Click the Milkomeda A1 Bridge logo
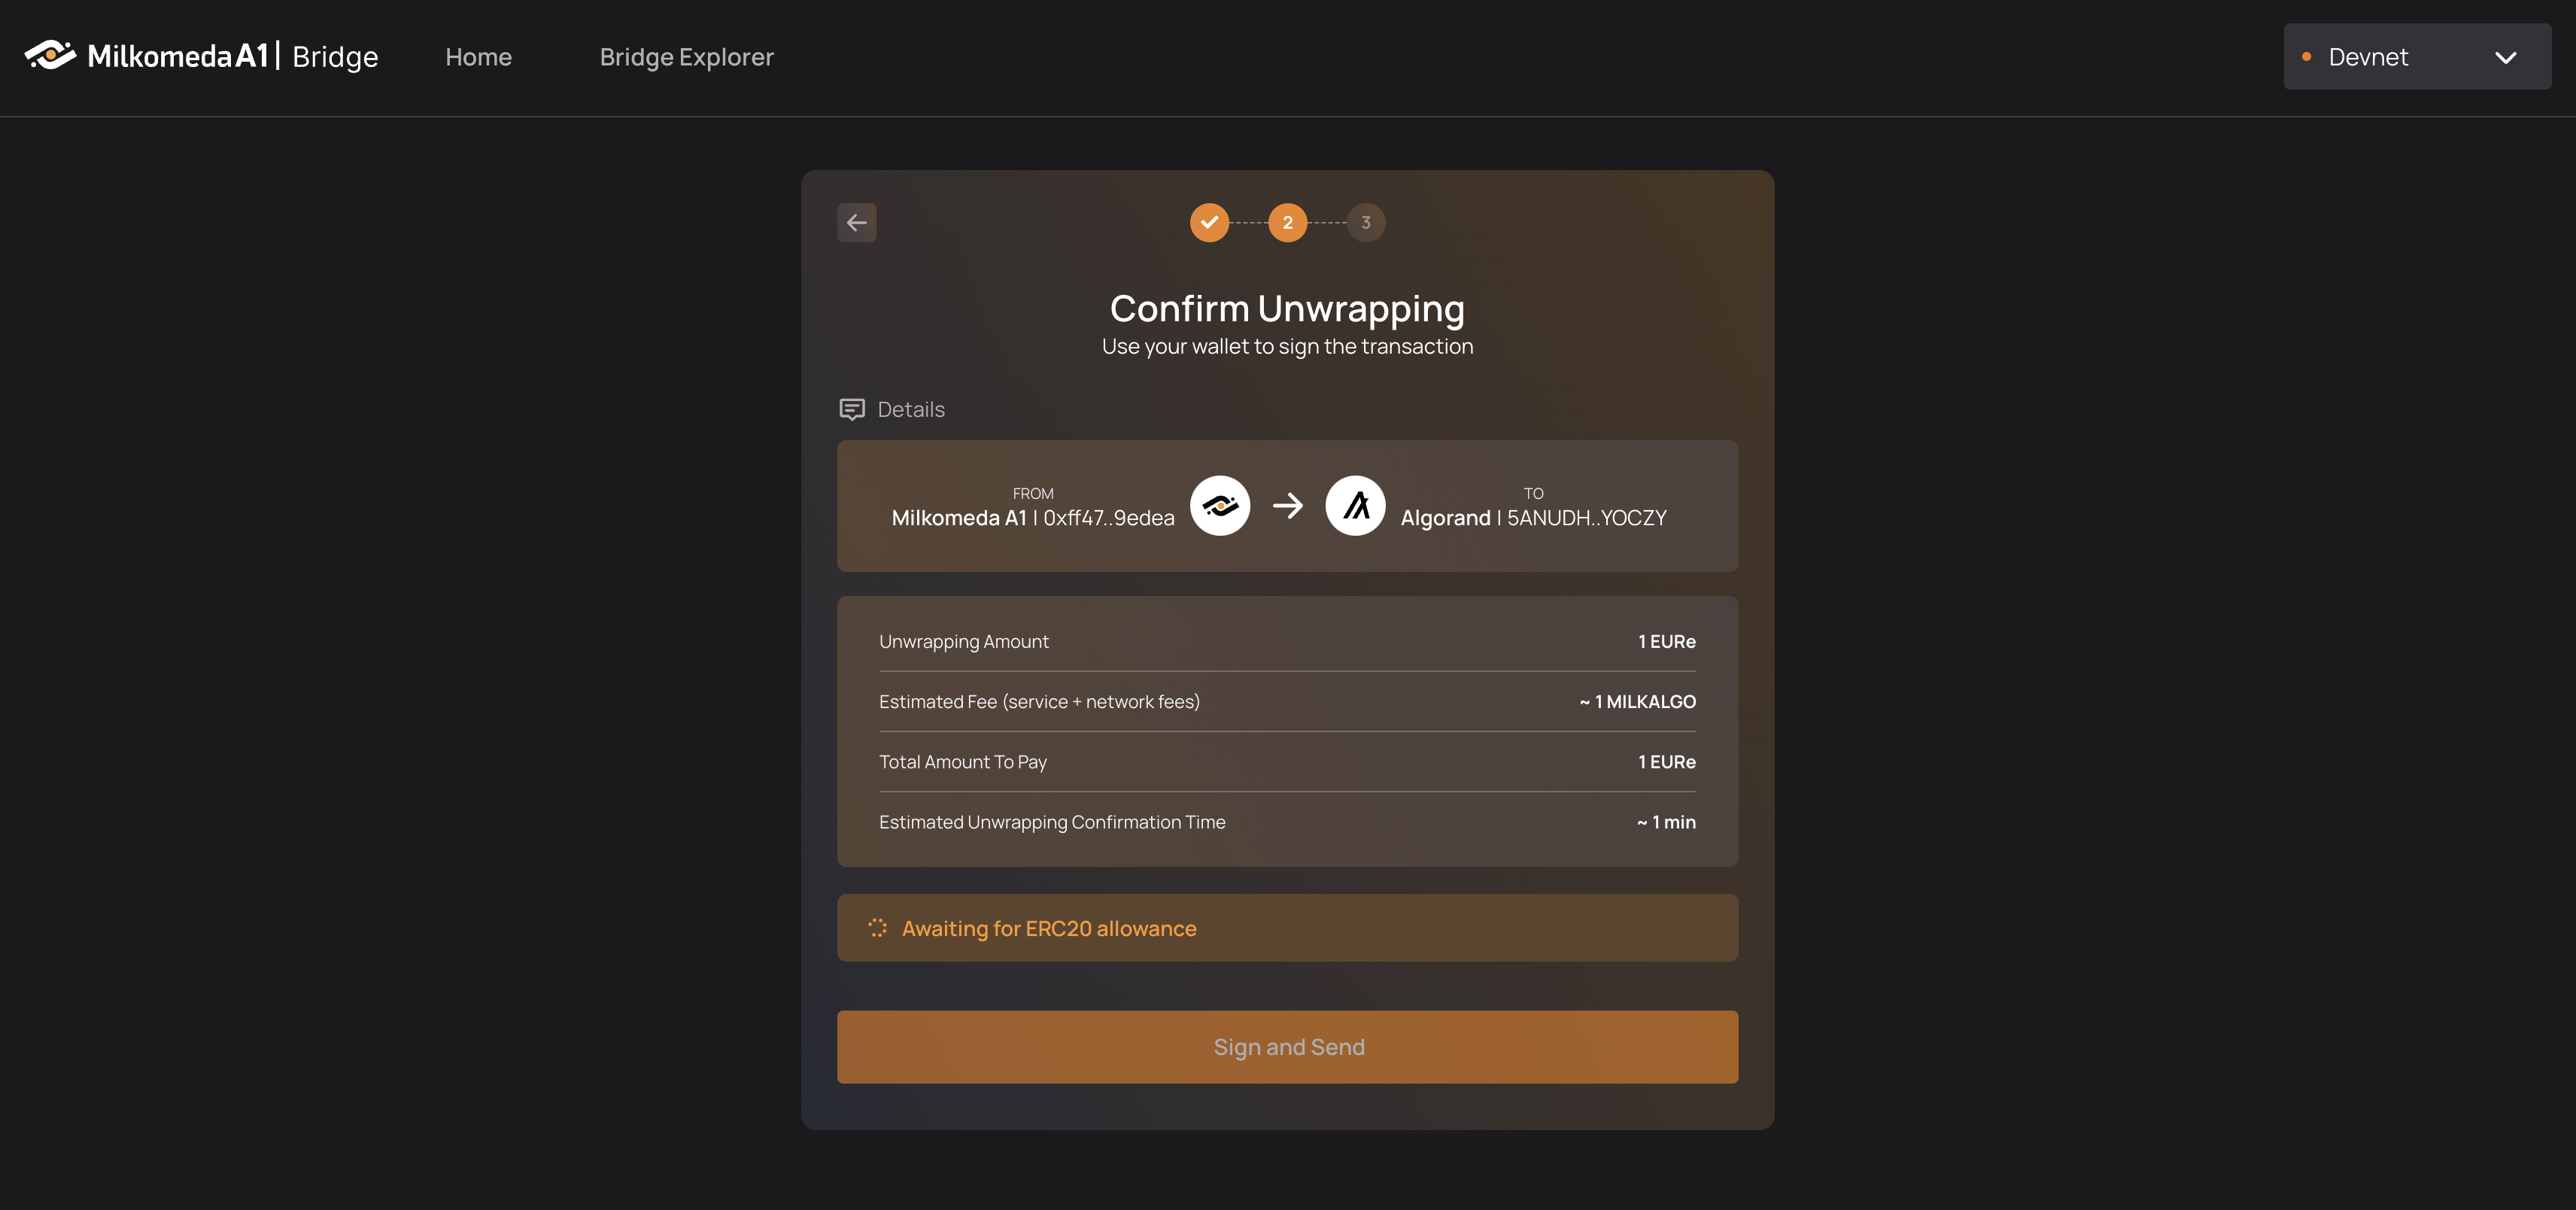 coord(201,56)
